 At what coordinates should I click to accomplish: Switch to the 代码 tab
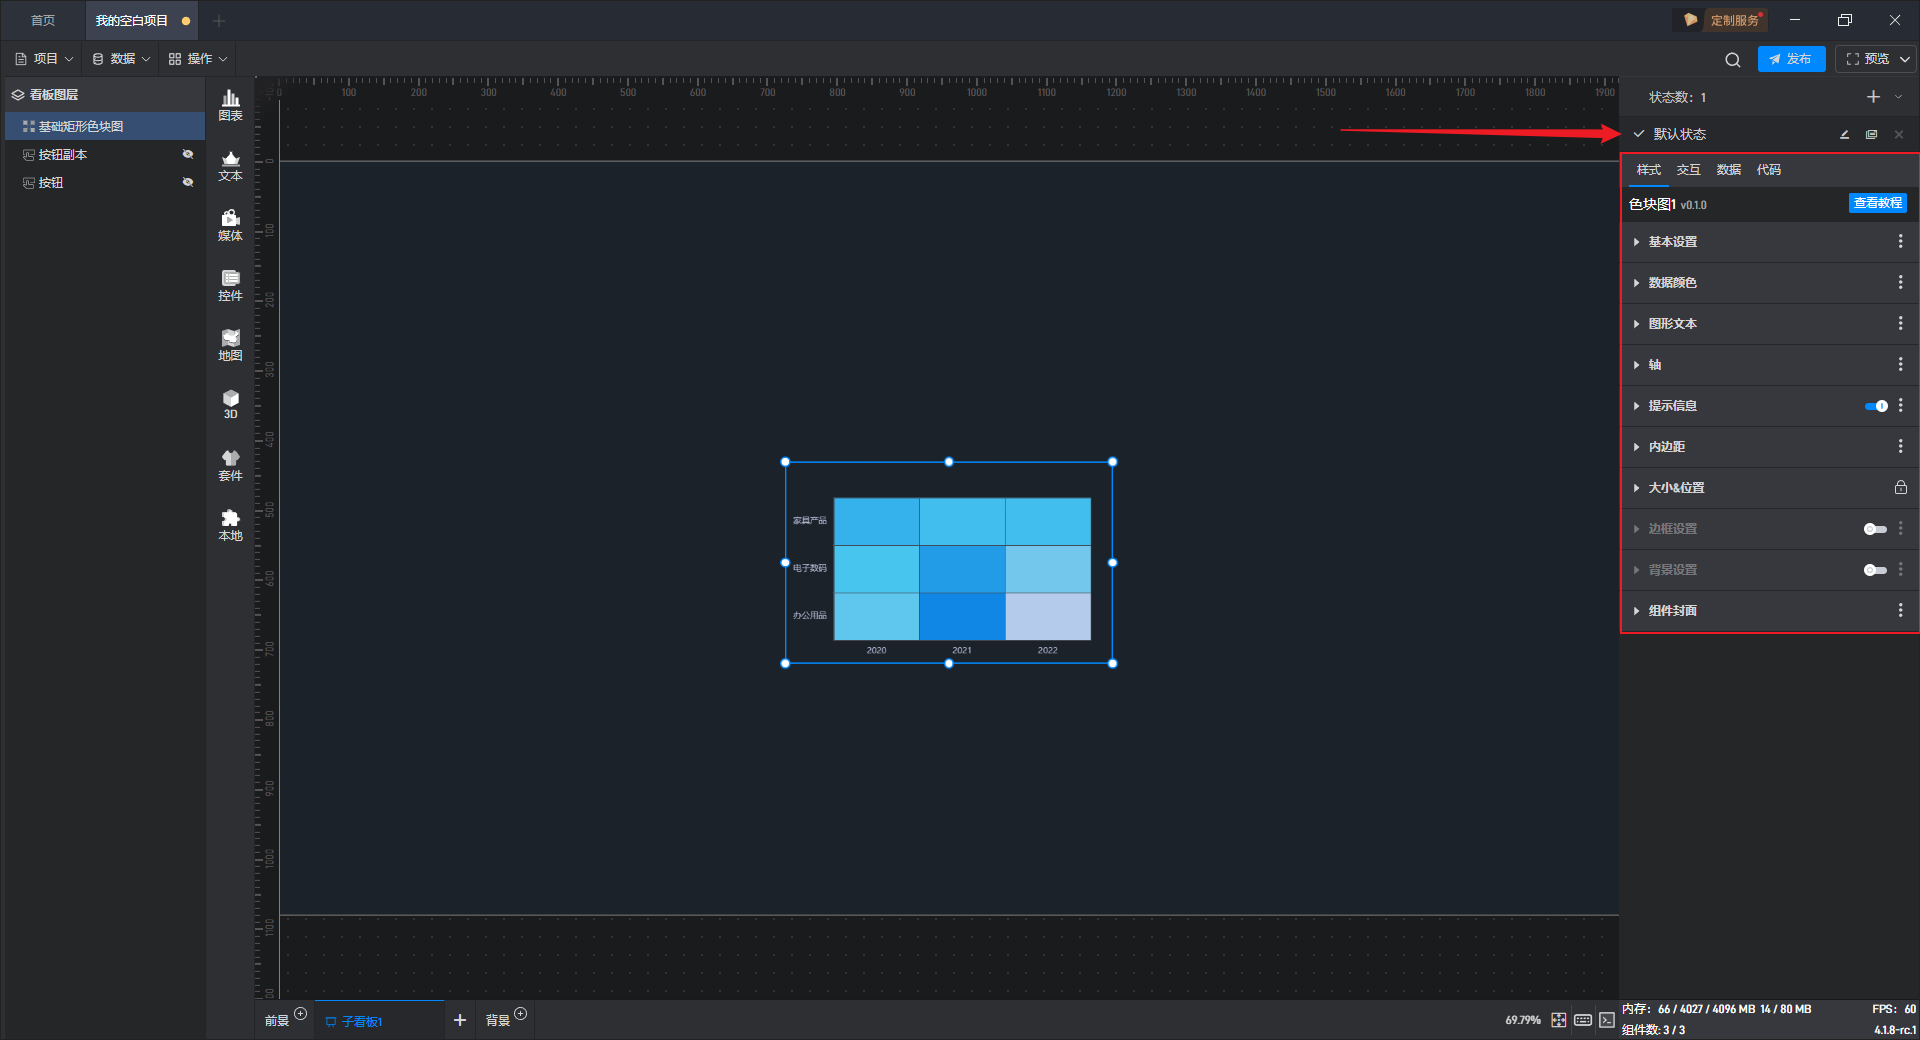[x=1768, y=170]
